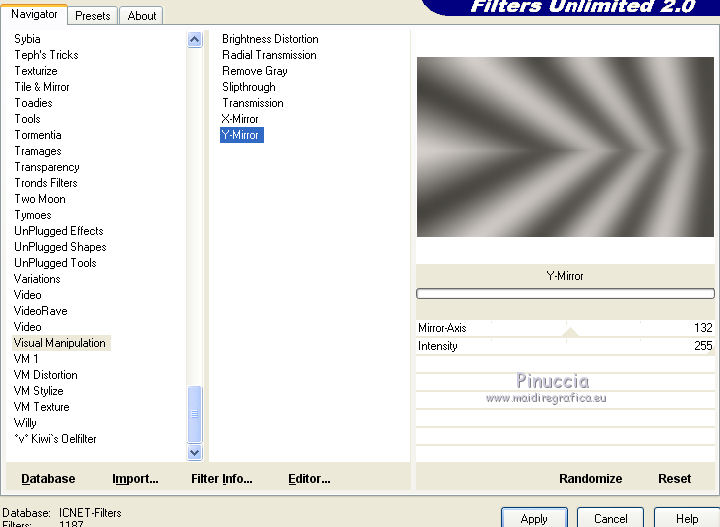720x527 pixels.
Task: Select the VM Texture category
Action: 41,407
